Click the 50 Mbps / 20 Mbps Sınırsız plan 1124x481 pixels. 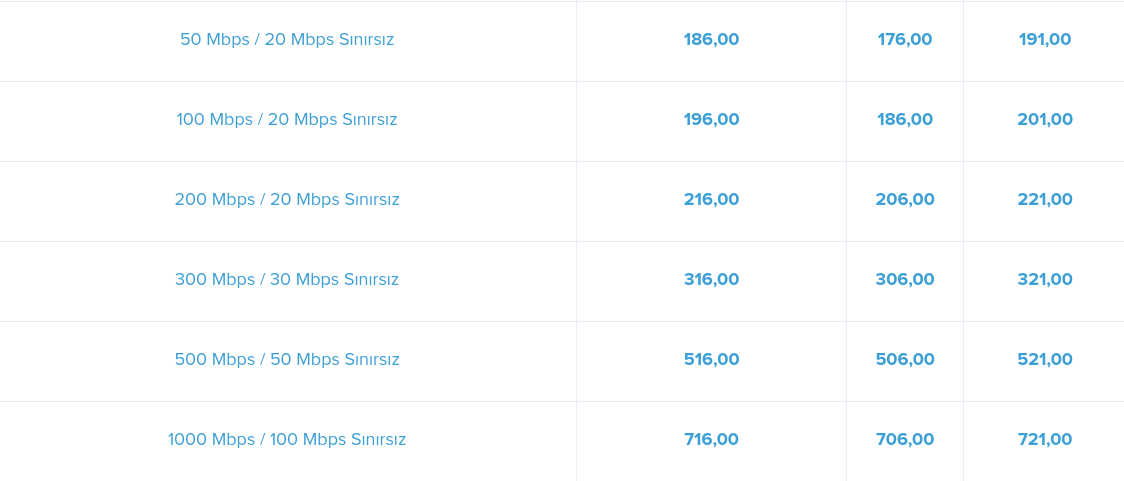point(287,40)
